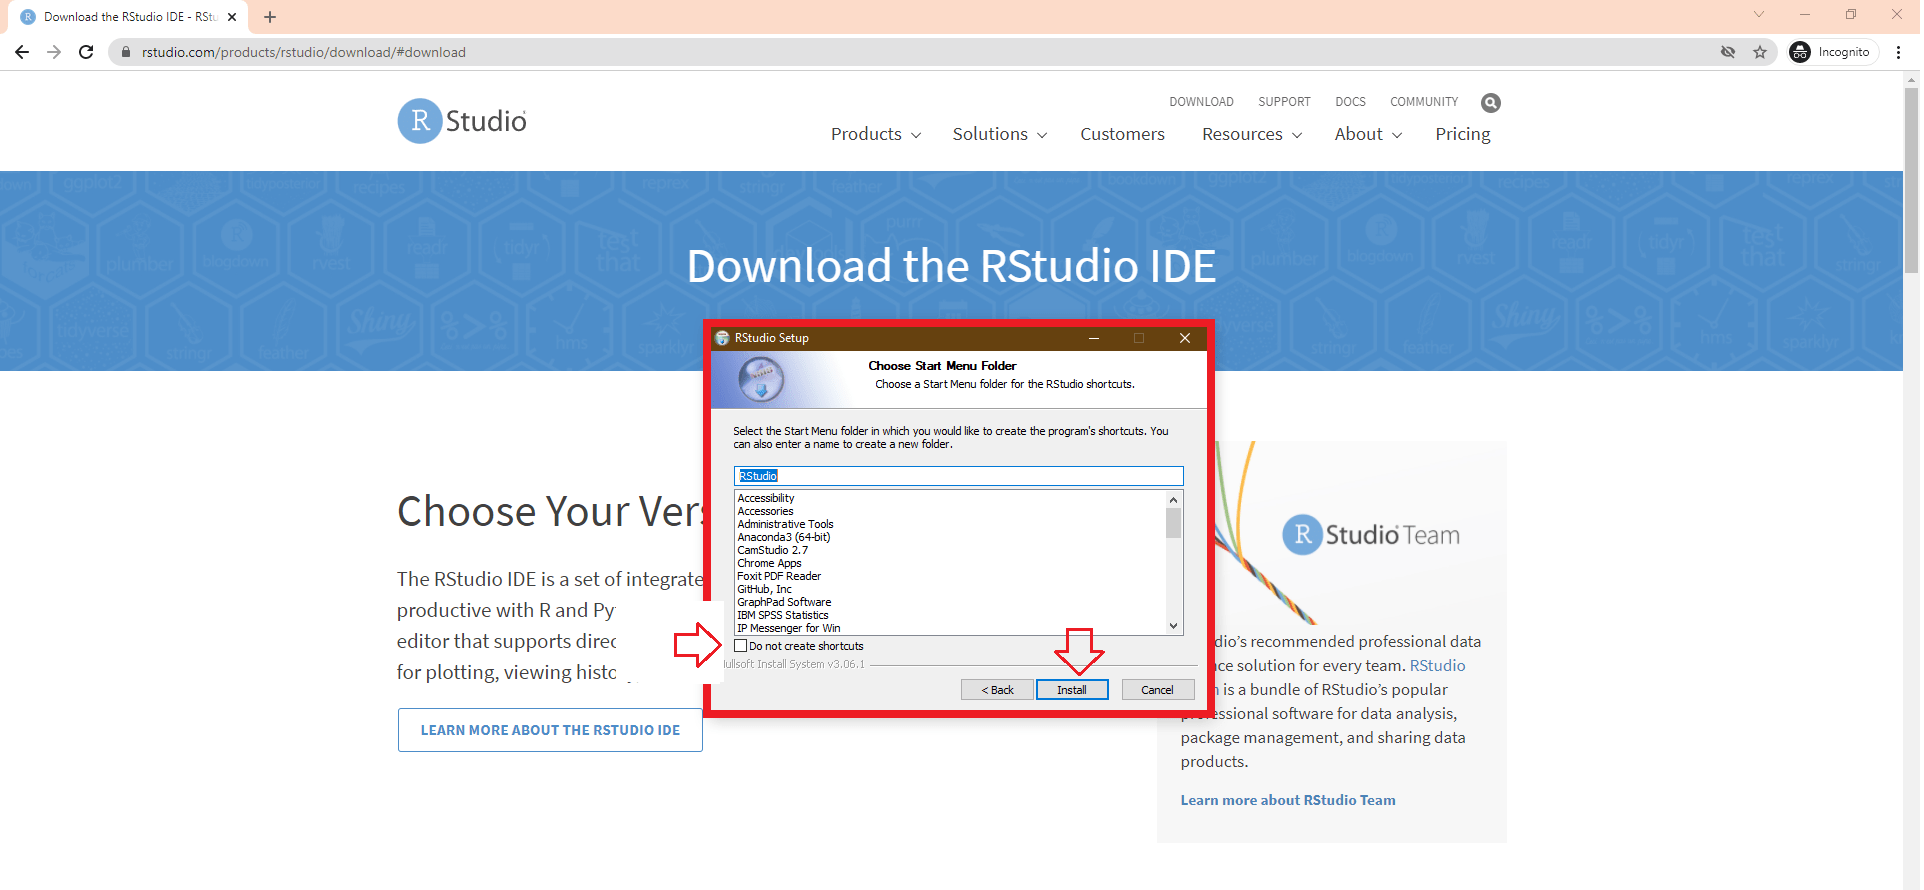
Task: Open the tab search chevron
Action: pos(1759,14)
